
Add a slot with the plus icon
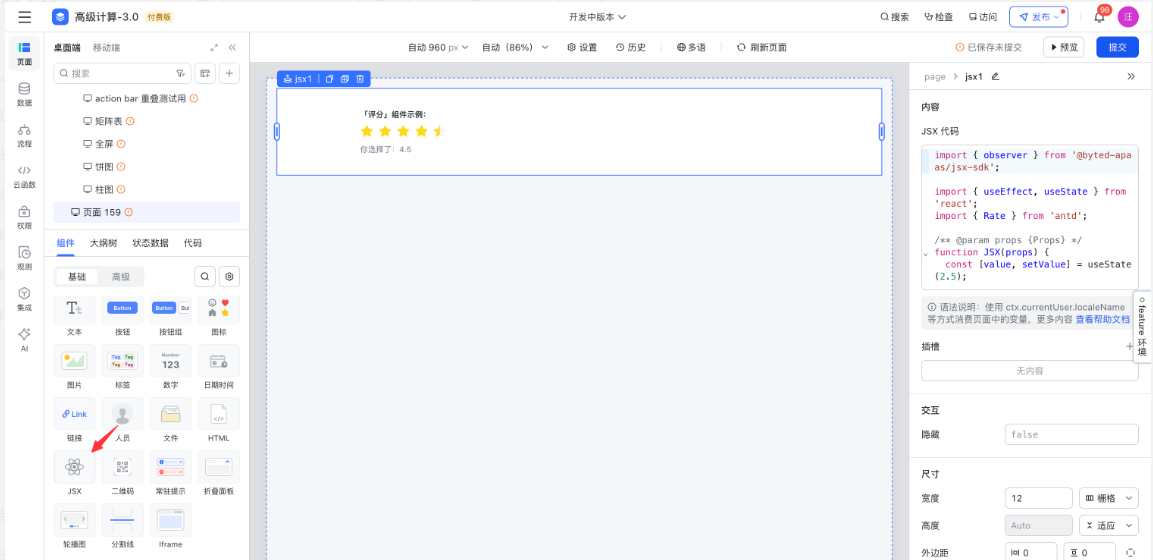1129,346
